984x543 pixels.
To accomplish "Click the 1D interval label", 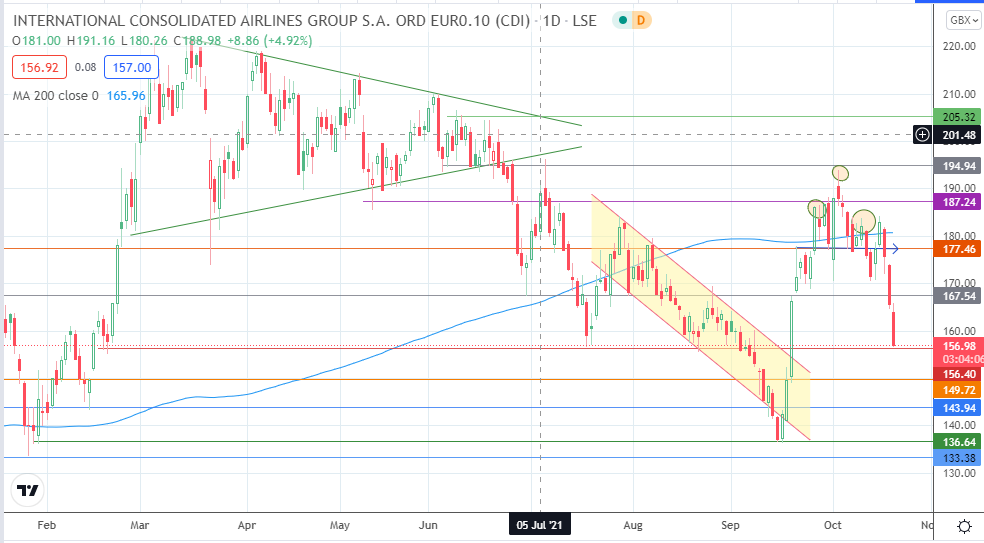I will (551, 21).
